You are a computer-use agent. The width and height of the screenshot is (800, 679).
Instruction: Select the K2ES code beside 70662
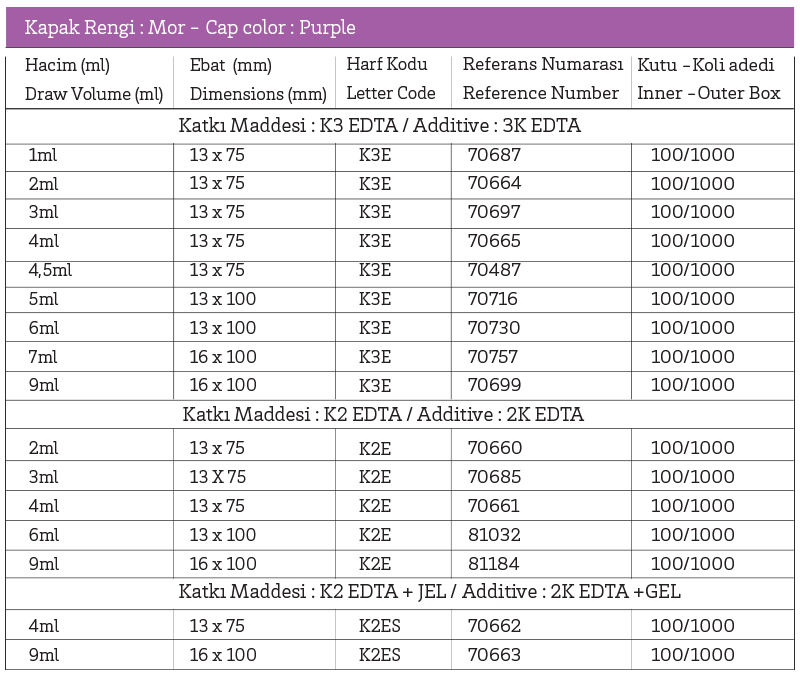pyautogui.click(x=380, y=626)
